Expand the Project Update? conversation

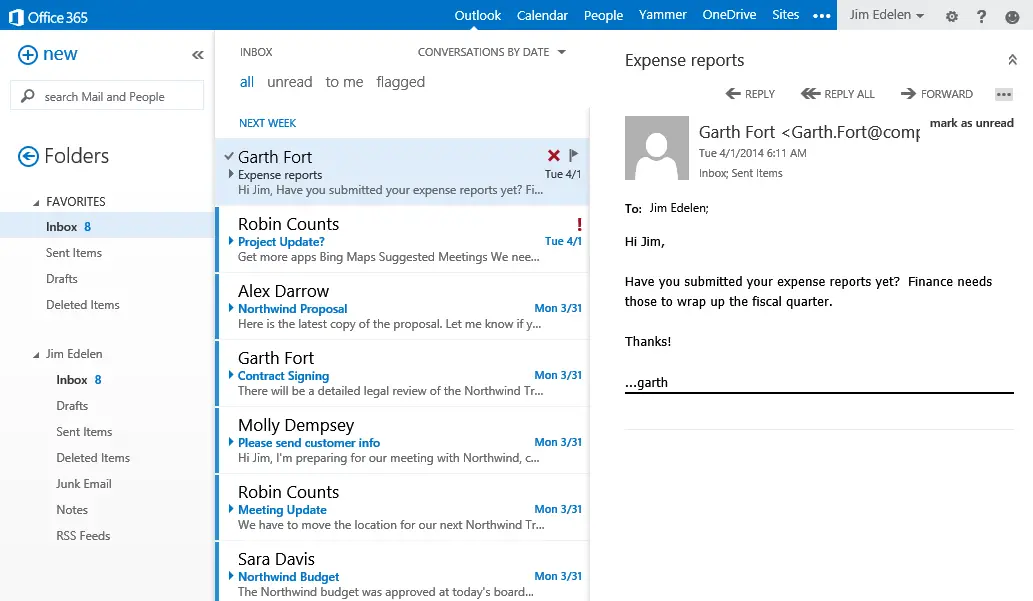coord(231,241)
